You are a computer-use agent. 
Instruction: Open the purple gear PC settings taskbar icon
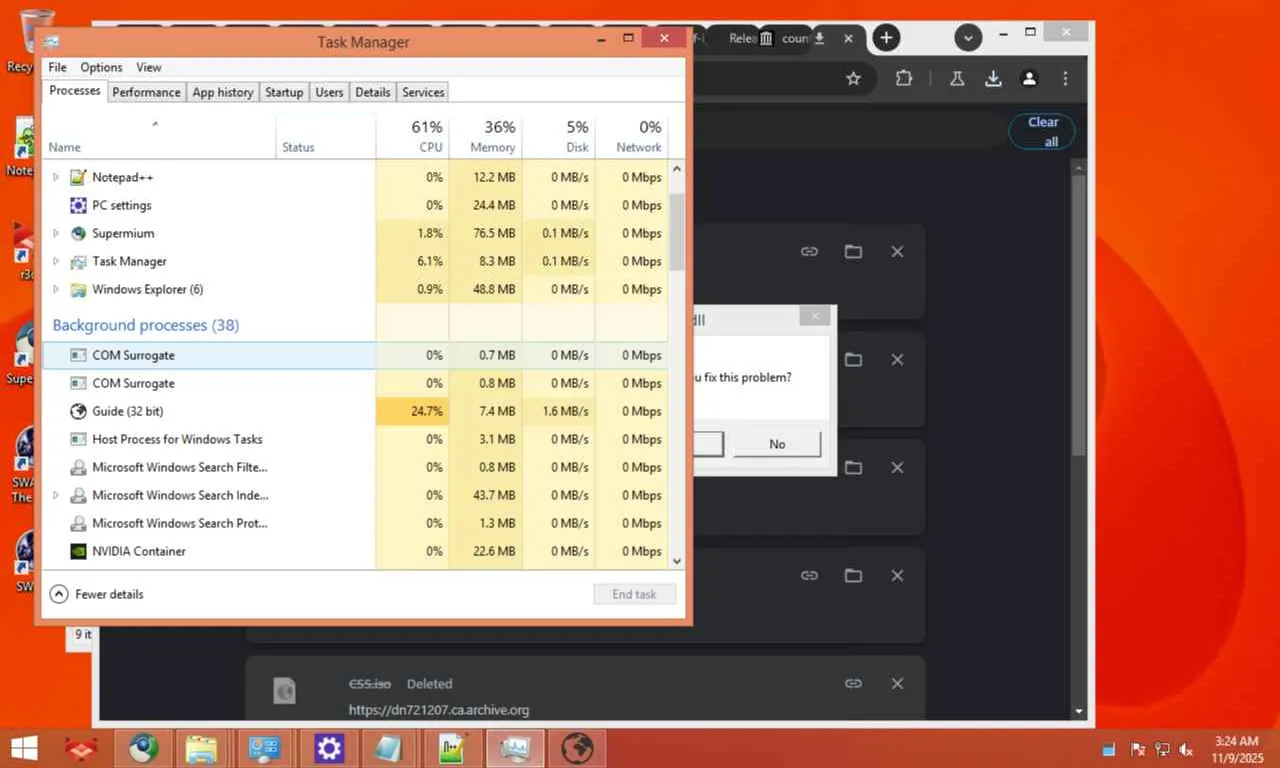[x=329, y=748]
